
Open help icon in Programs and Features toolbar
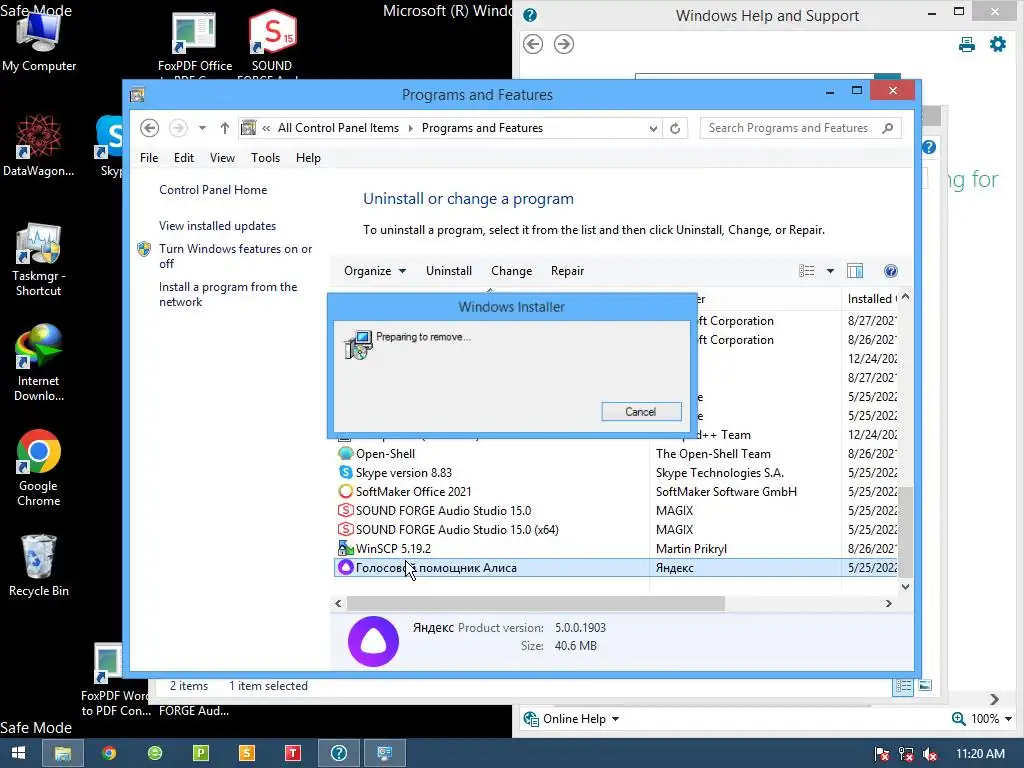tap(890, 271)
